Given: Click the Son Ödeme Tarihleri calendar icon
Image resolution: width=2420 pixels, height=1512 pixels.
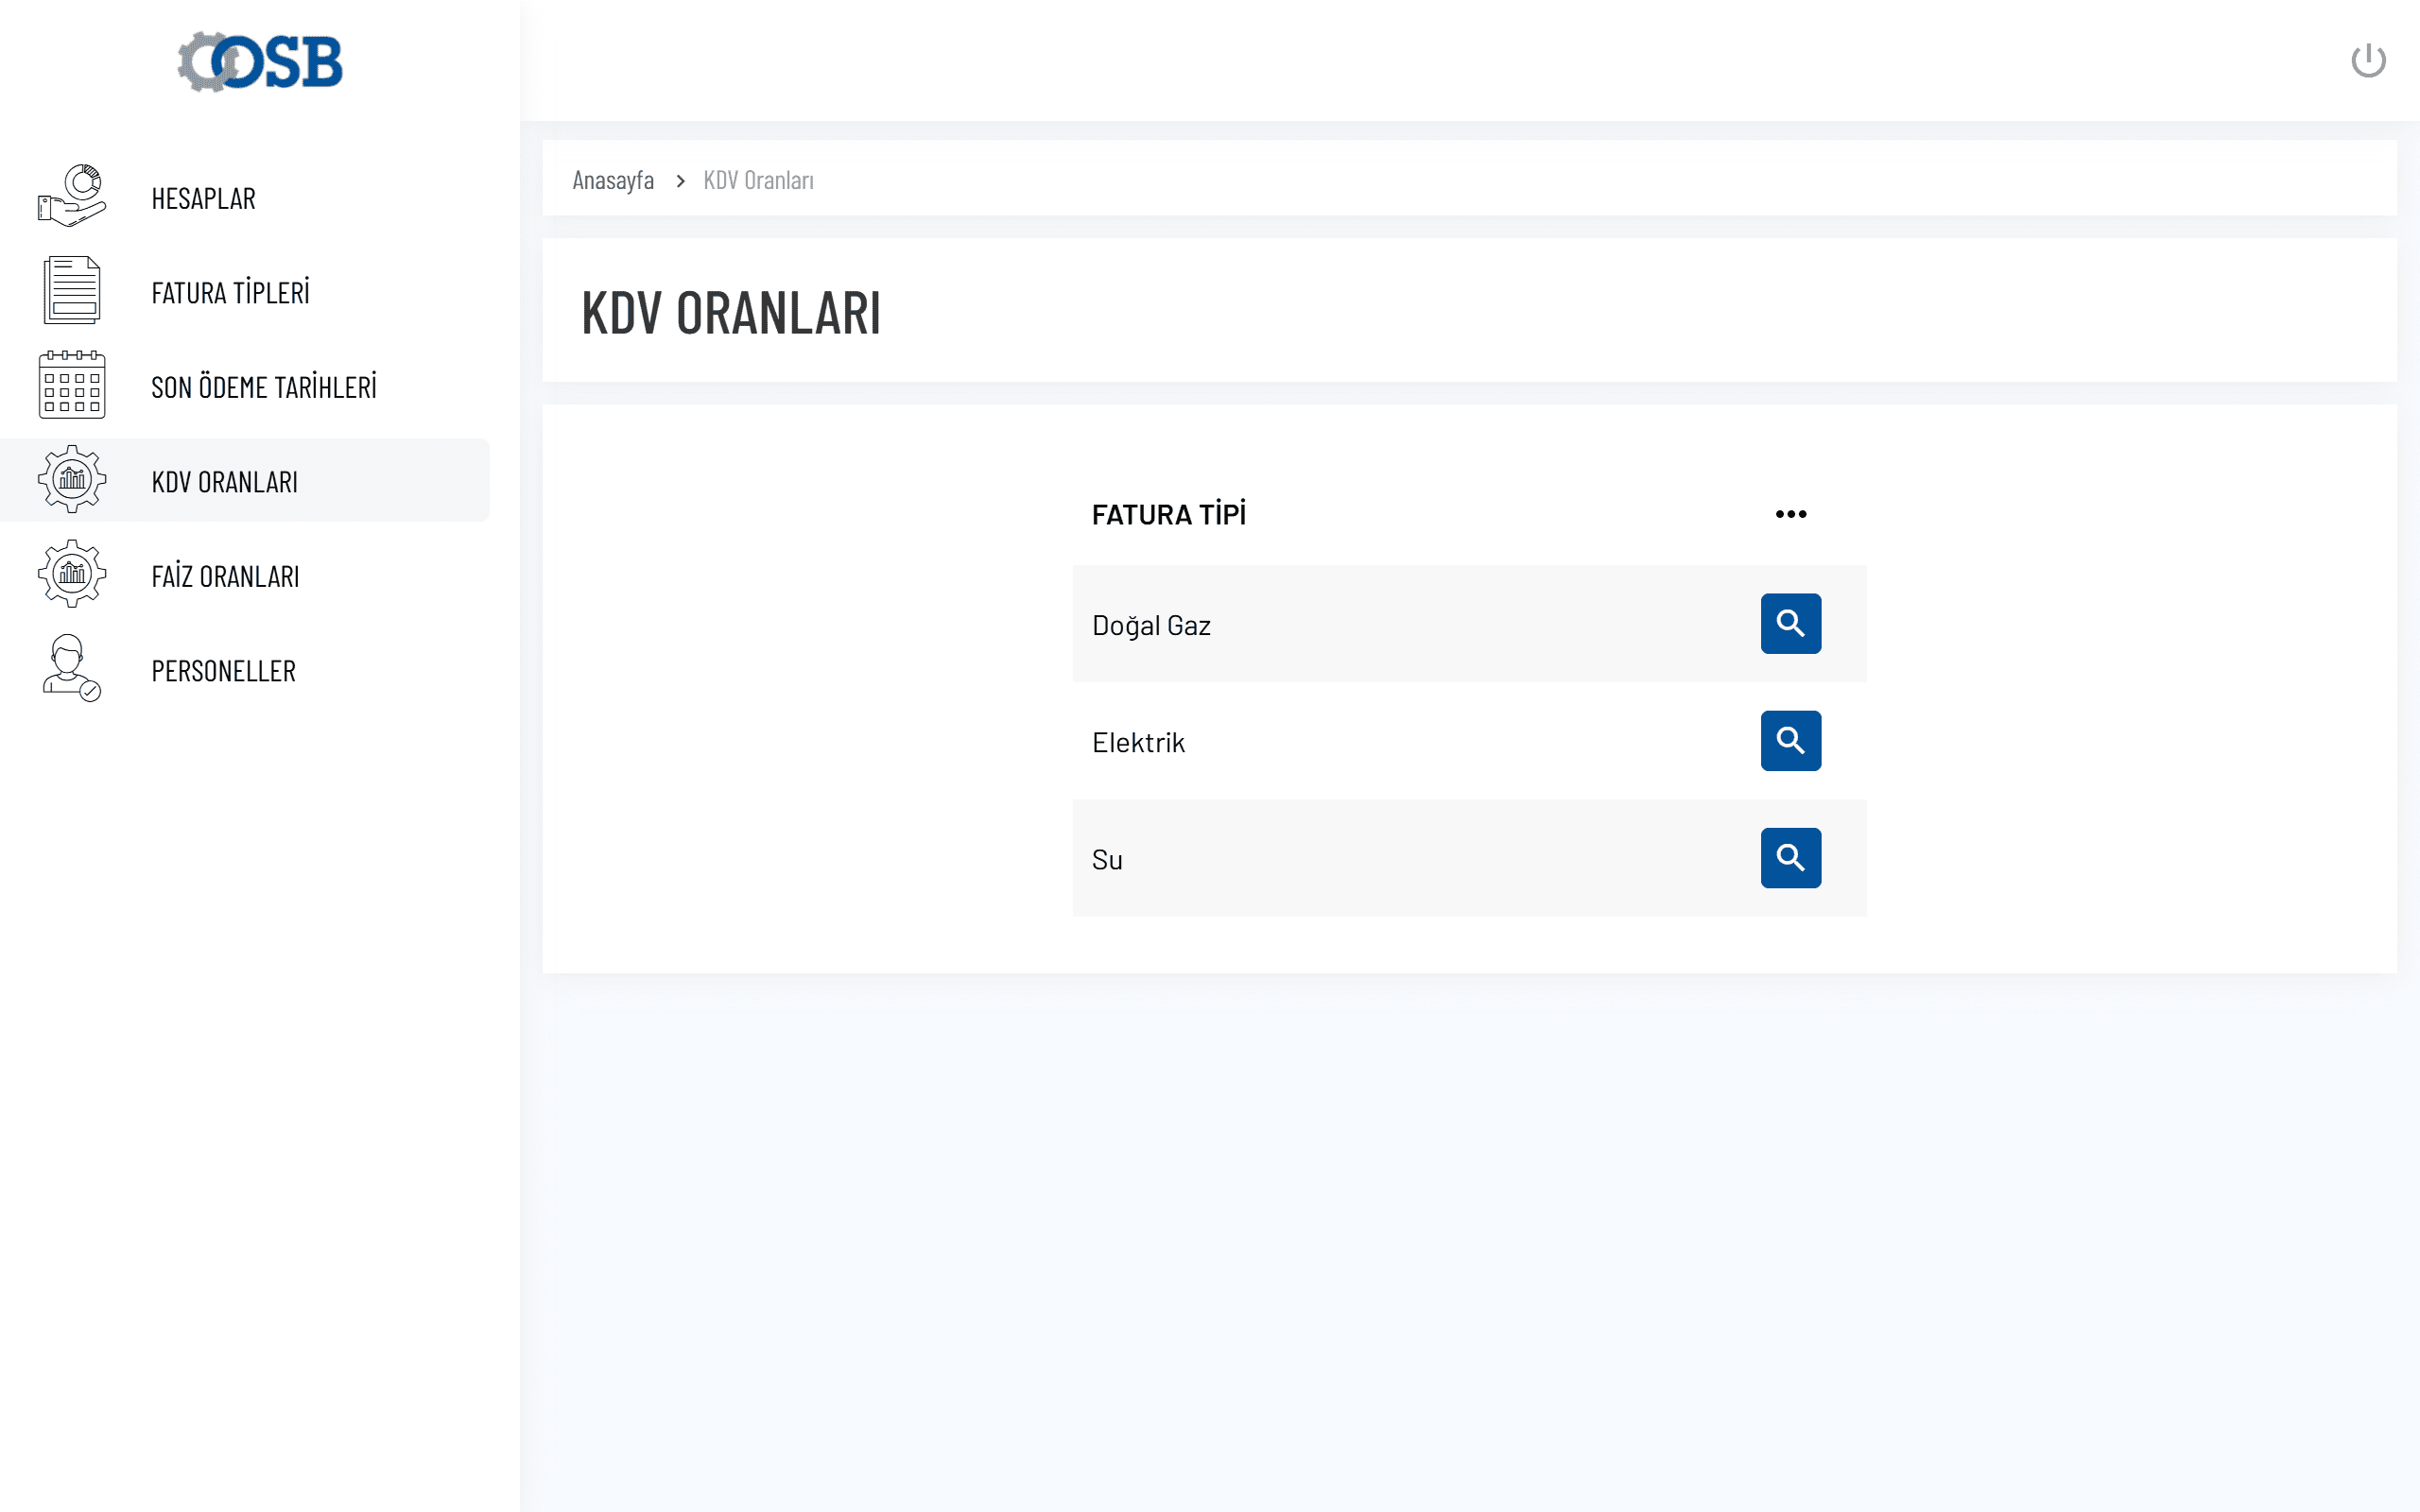Looking at the screenshot, I should pos(71,385).
